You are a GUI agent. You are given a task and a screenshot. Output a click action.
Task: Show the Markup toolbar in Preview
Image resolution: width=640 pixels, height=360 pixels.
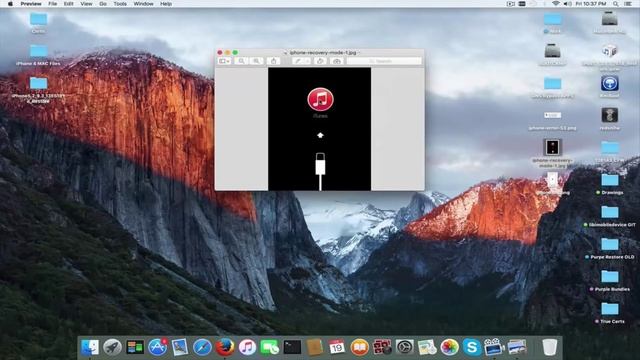[x=337, y=61]
